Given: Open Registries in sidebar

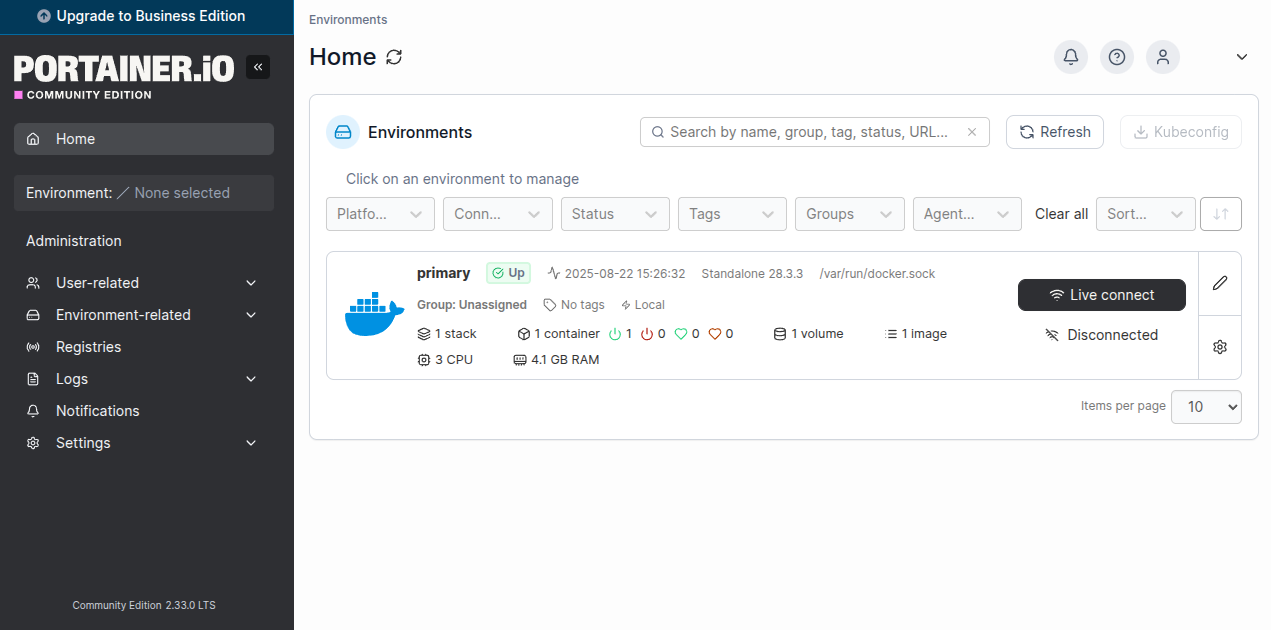Looking at the screenshot, I should point(144,347).
